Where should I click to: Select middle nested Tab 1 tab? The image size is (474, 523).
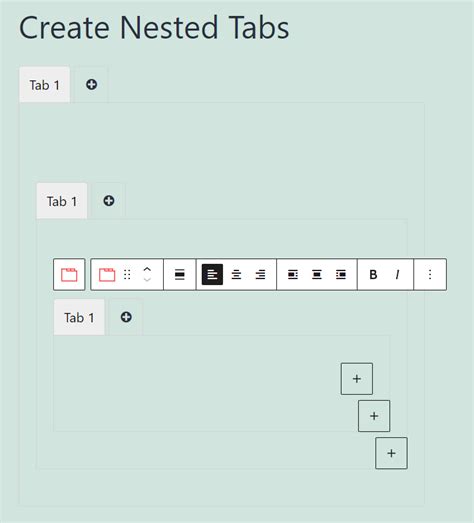click(x=62, y=201)
